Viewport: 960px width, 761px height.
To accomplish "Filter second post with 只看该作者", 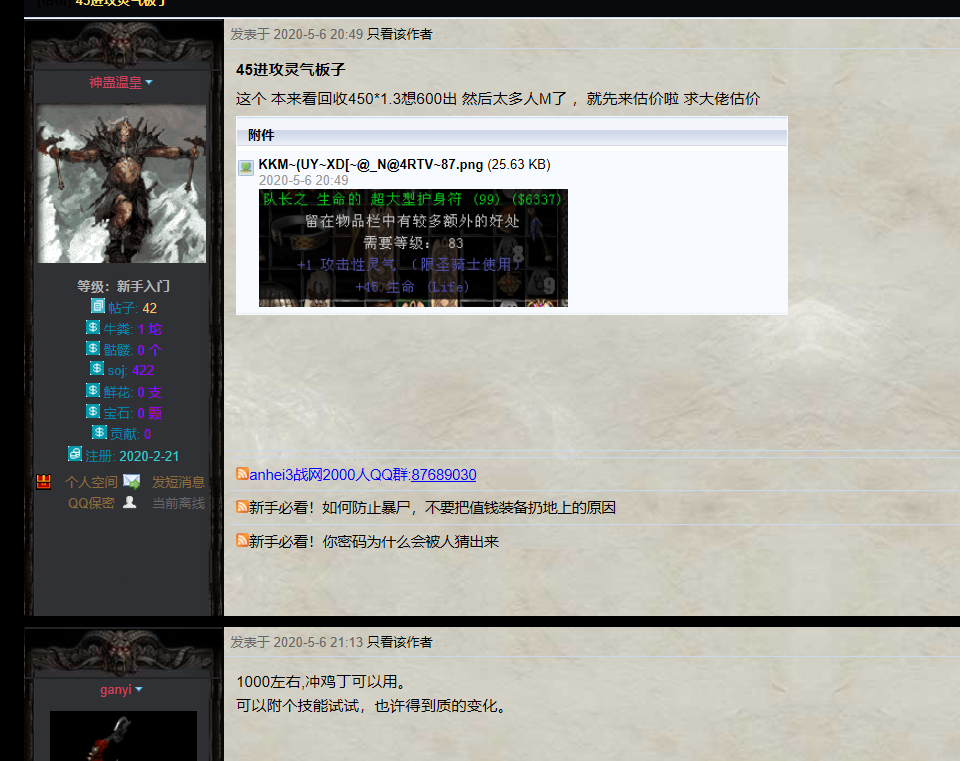I will click(400, 642).
